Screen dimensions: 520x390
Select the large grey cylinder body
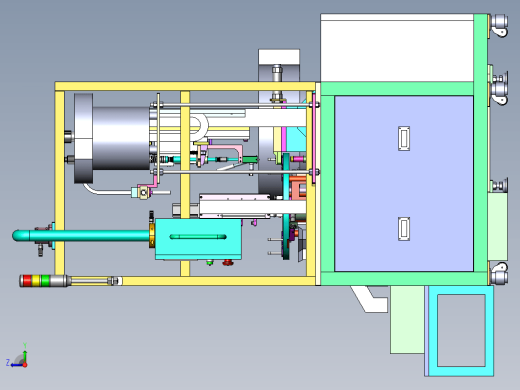point(121,138)
